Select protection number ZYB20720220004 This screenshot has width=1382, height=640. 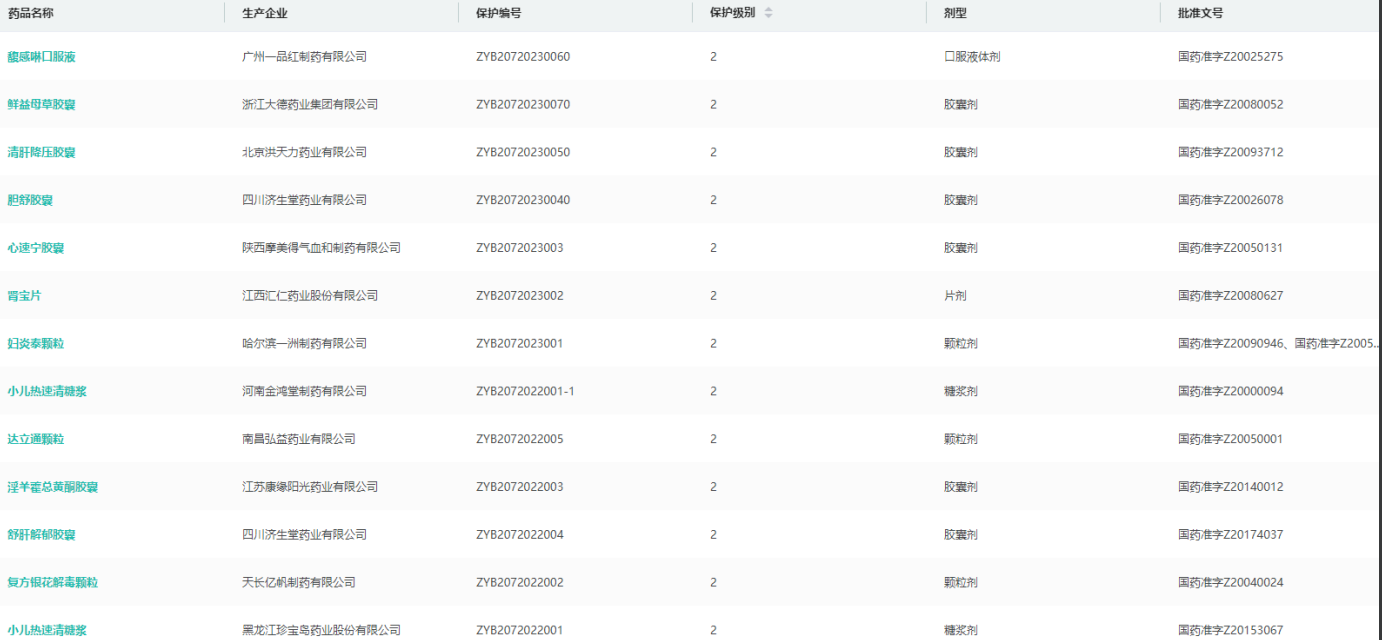pyautogui.click(x=520, y=535)
